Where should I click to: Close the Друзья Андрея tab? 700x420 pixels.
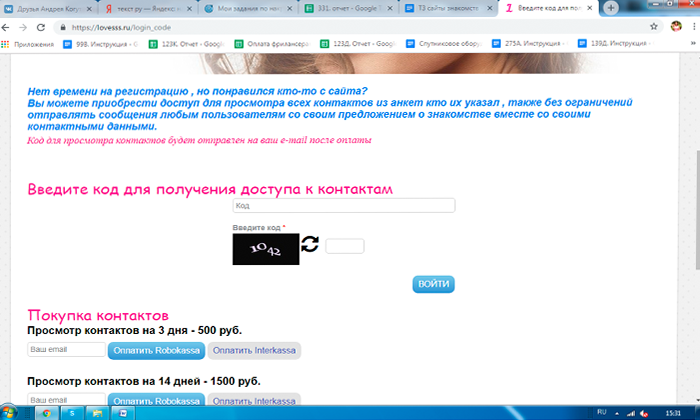tap(89, 8)
